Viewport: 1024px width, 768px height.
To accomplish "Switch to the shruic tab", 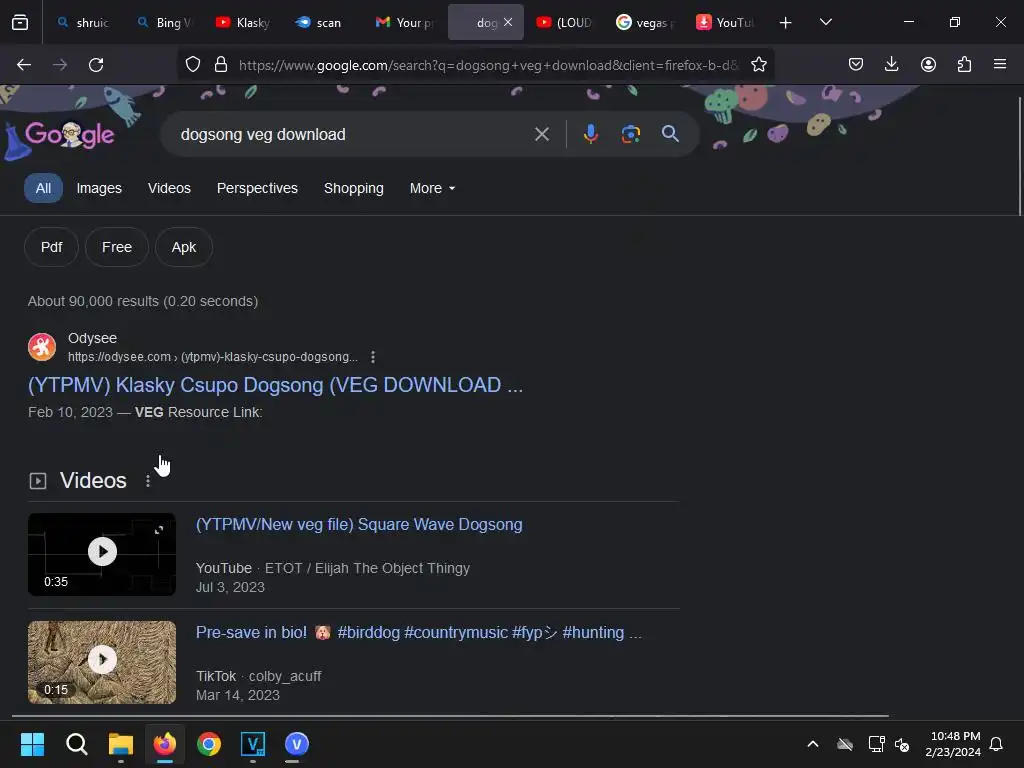I will [x=82, y=23].
